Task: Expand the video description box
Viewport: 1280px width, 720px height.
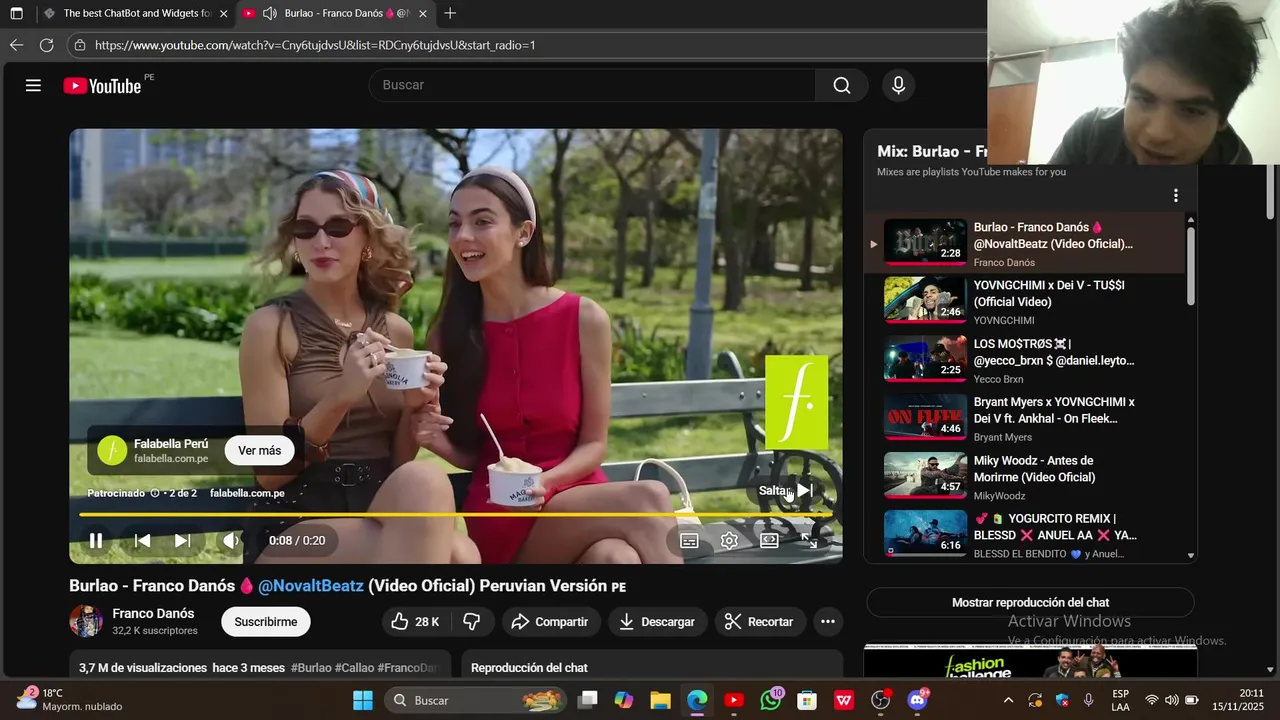Action: click(x=260, y=666)
